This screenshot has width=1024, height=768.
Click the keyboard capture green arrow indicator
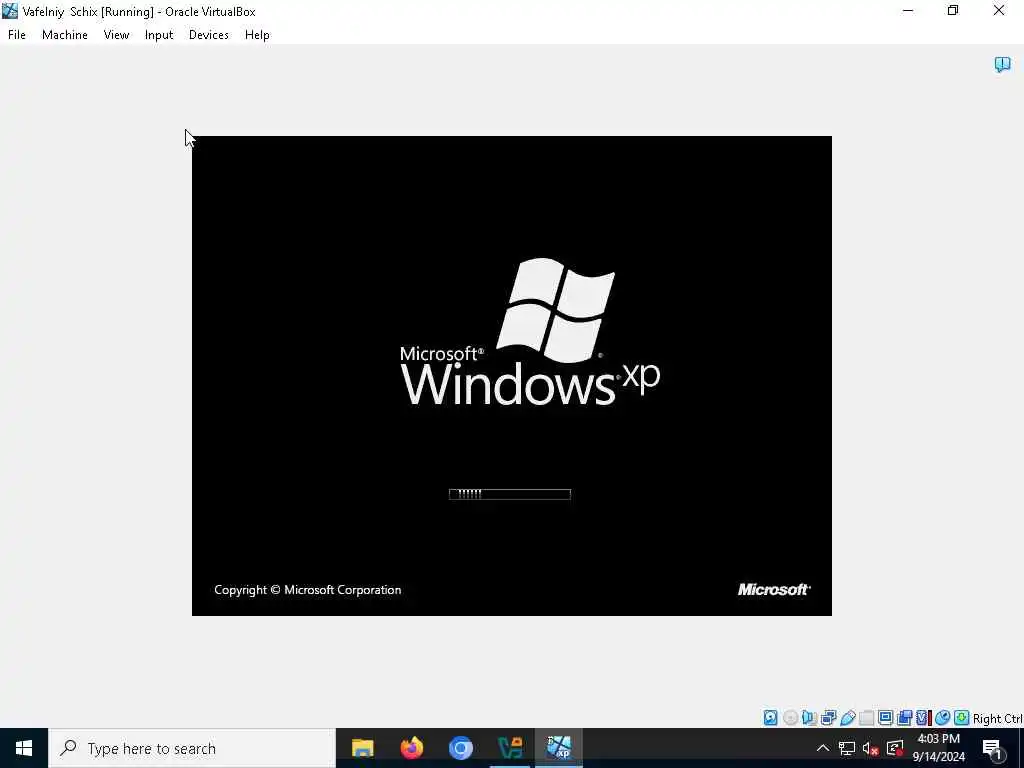click(x=961, y=718)
